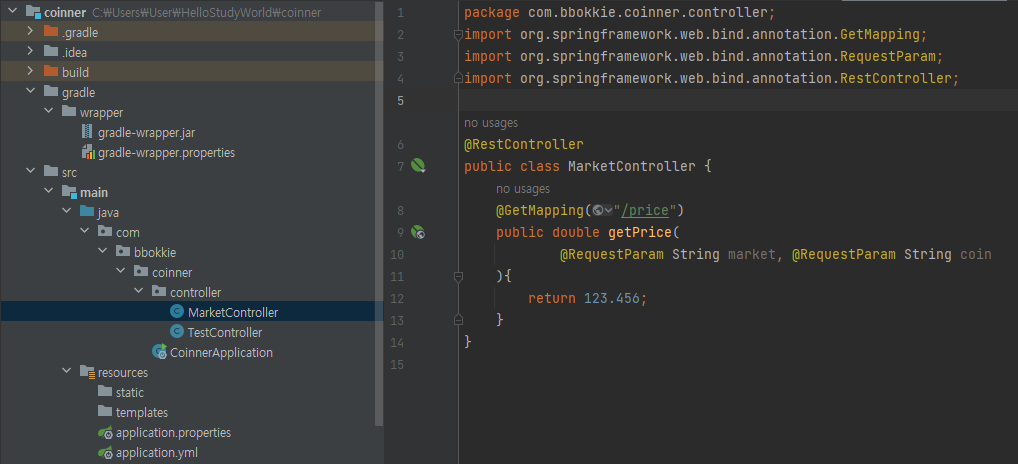1018x464 pixels.
Task: Click the fold end marker at line 13
Action: click(458, 319)
